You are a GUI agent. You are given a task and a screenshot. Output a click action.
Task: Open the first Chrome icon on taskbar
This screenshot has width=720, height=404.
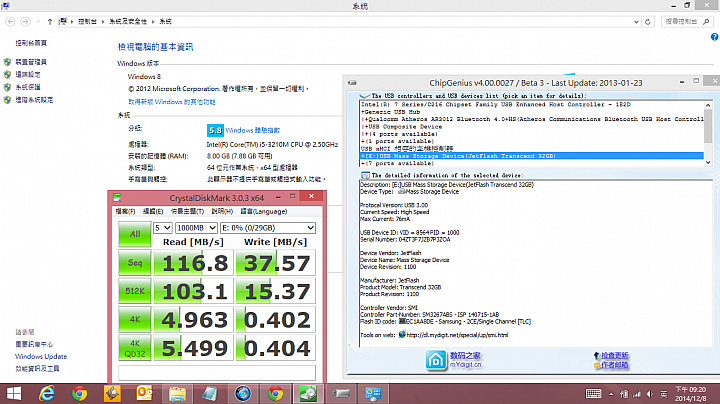tap(79, 393)
